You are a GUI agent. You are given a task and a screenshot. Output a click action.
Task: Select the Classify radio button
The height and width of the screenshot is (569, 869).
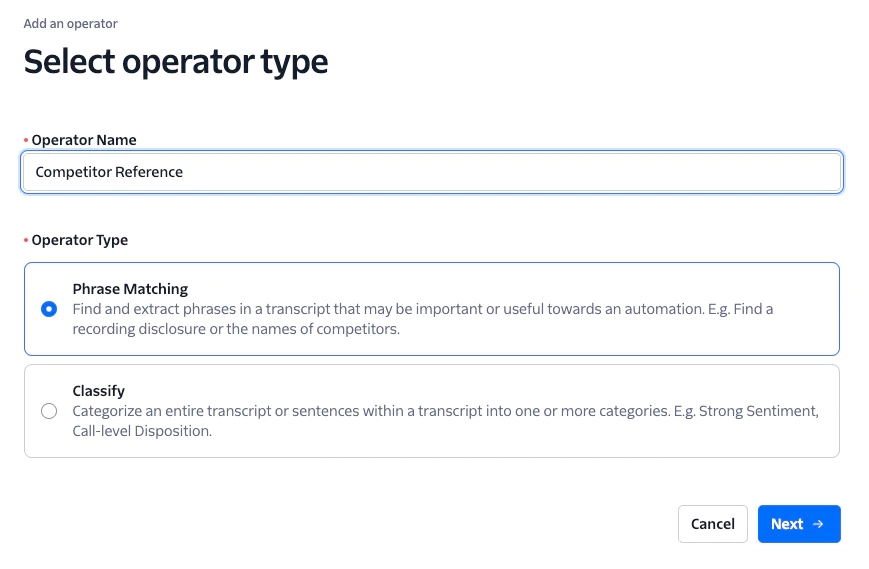49,411
